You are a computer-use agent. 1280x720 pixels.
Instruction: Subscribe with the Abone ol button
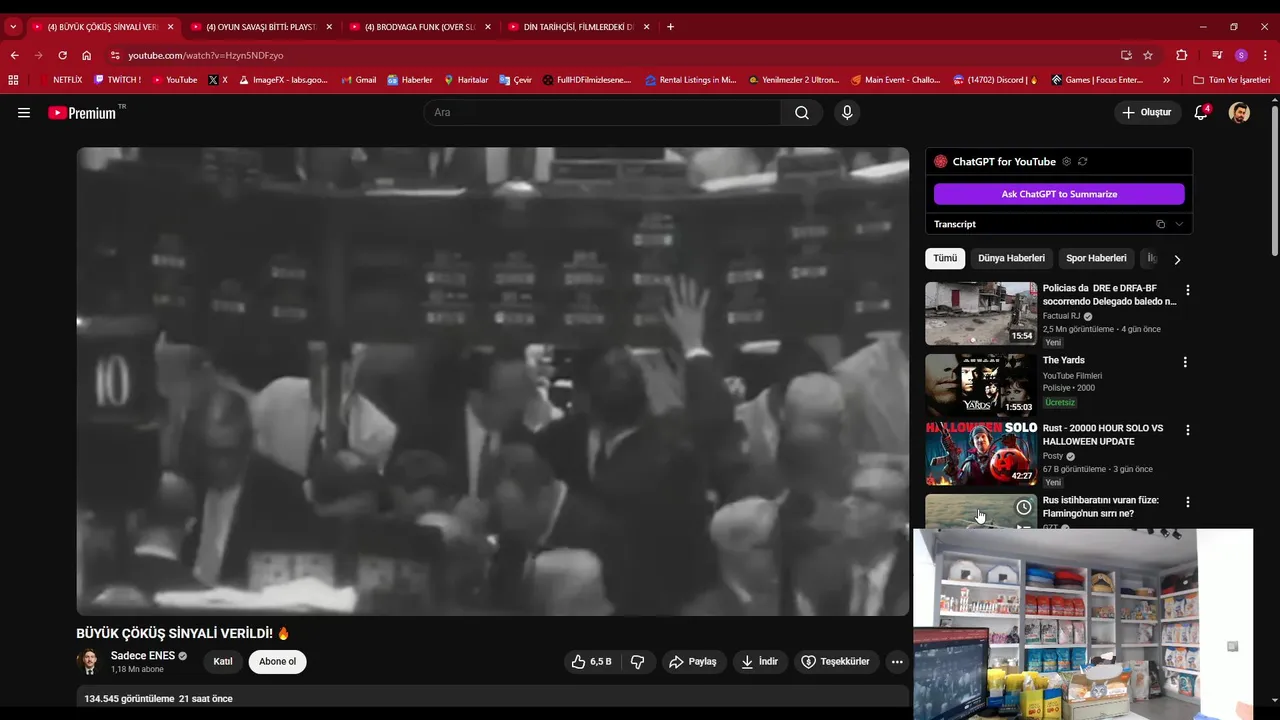(x=278, y=662)
